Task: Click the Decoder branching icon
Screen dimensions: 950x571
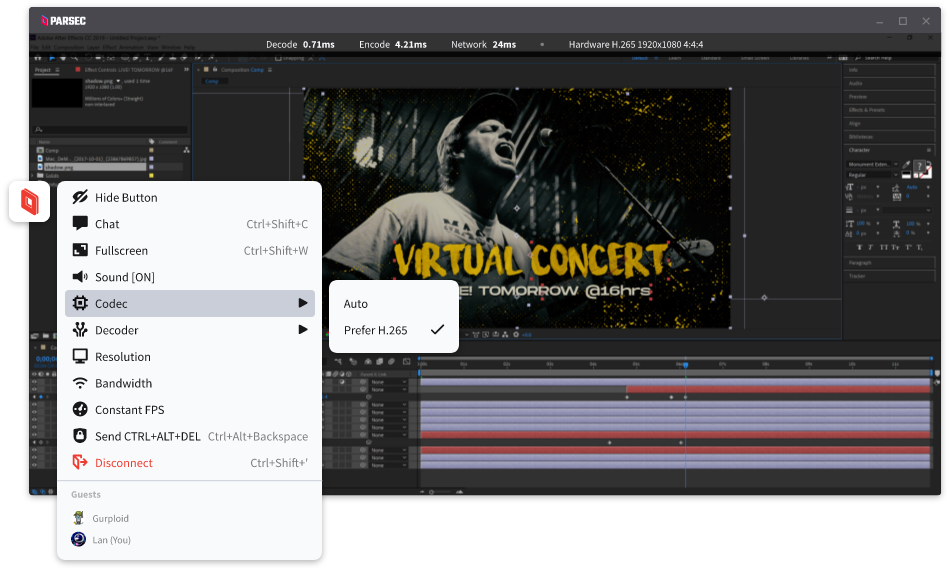Action: 80,330
